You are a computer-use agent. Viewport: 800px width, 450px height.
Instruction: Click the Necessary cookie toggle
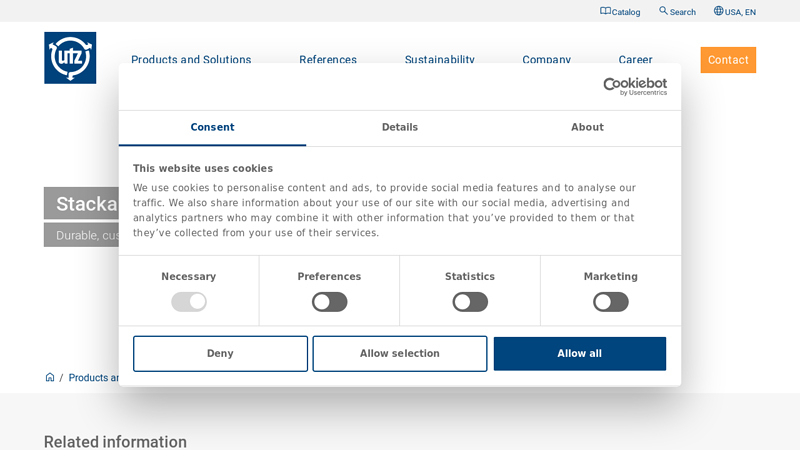click(189, 302)
